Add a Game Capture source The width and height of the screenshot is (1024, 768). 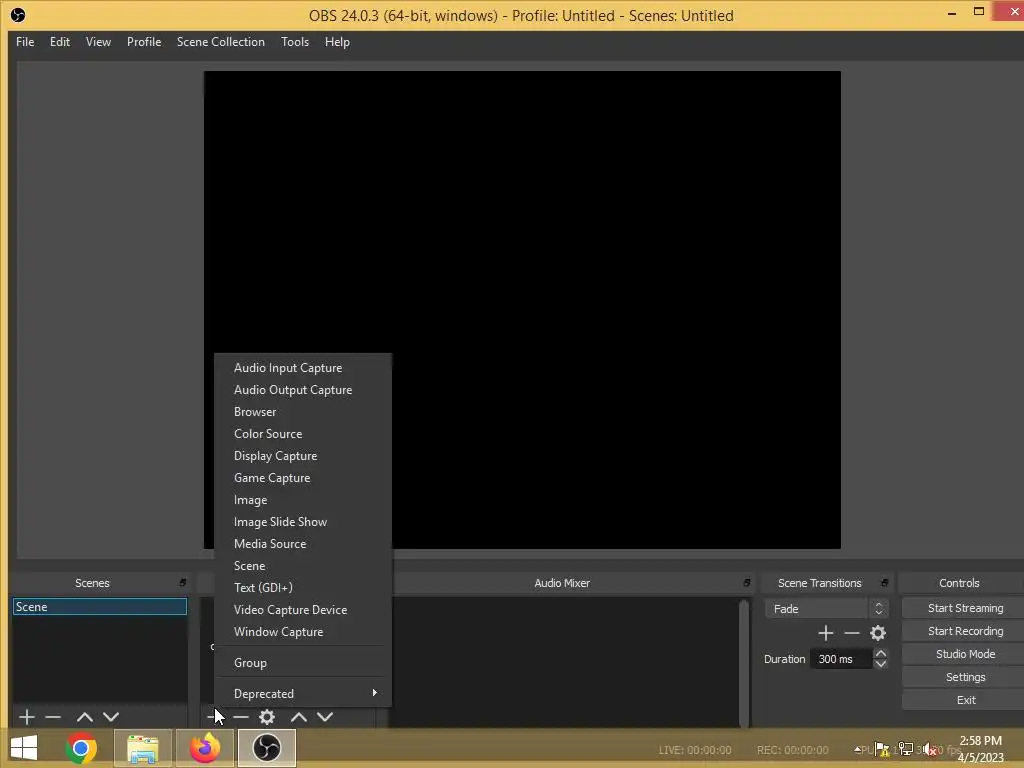click(303, 478)
